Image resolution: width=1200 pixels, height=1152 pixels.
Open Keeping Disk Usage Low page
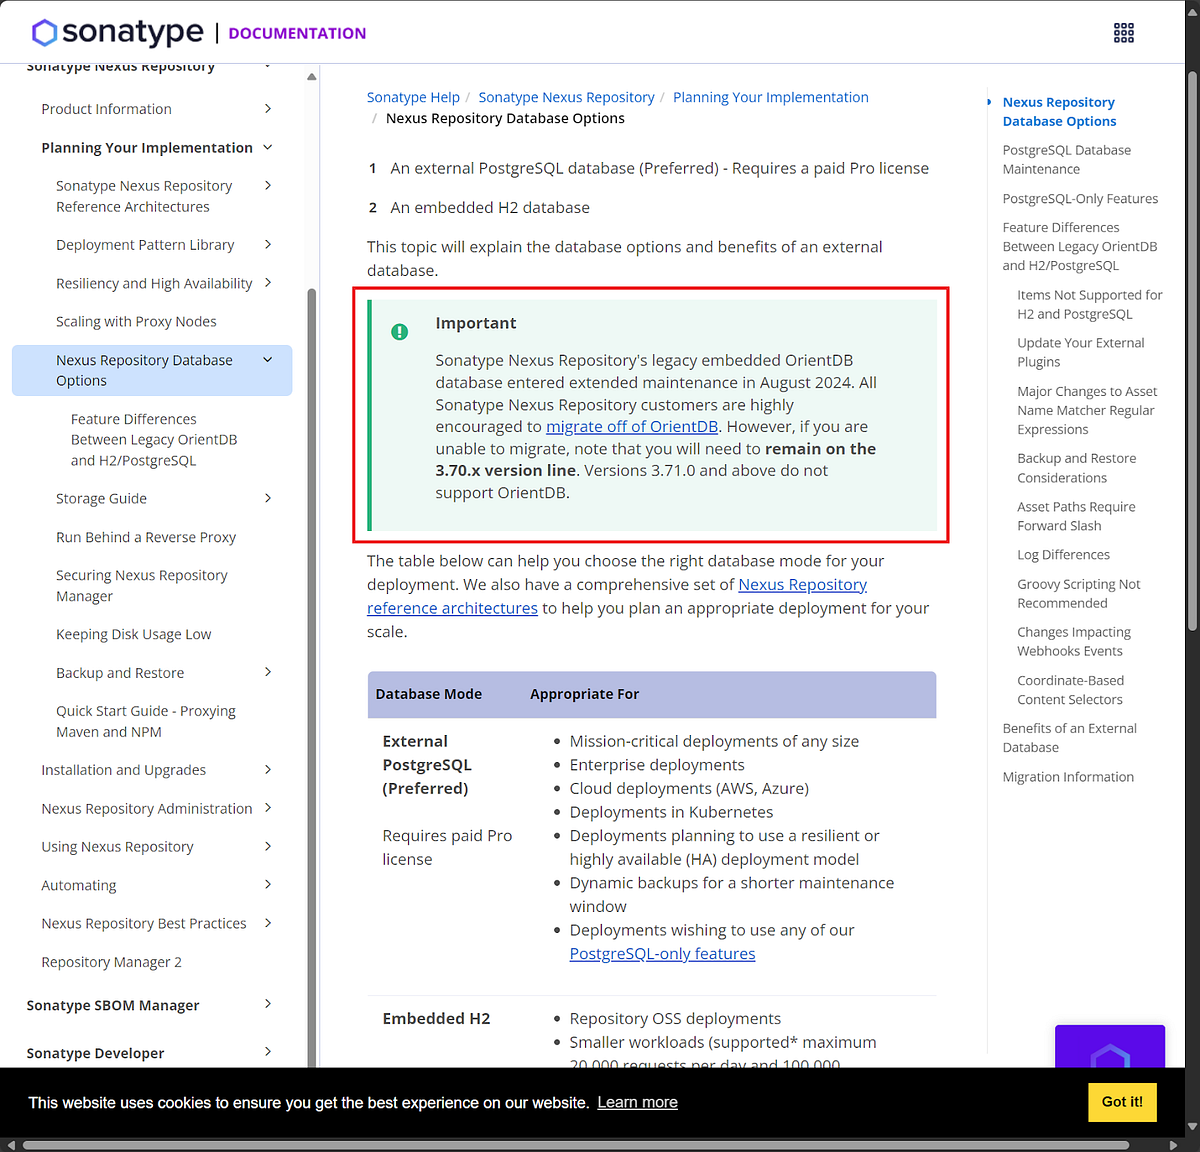coord(134,635)
